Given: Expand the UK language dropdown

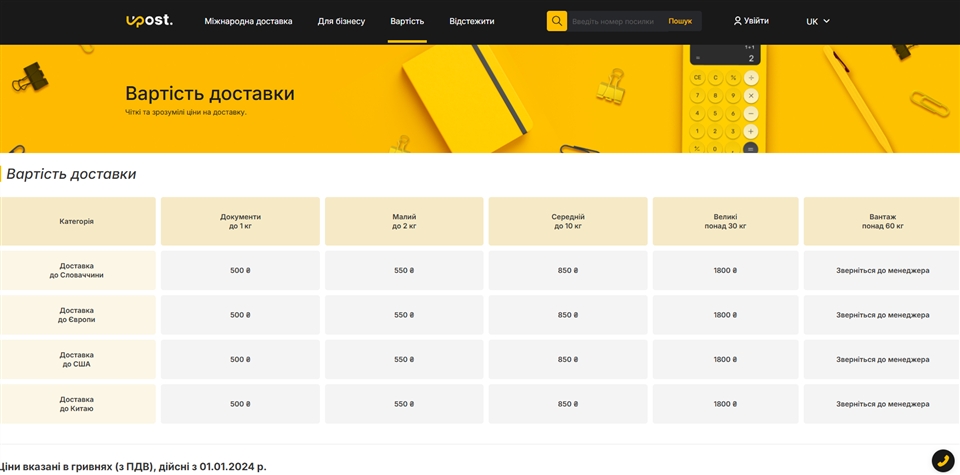Looking at the screenshot, I should [818, 21].
